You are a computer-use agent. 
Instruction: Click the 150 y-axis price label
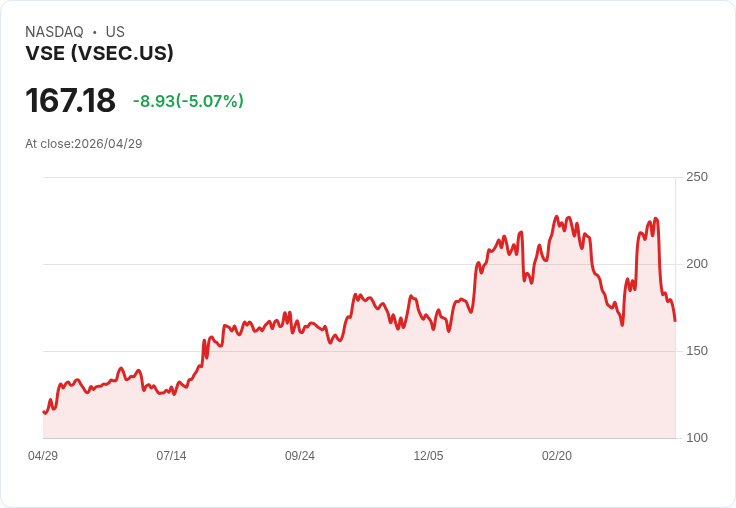pyautogui.click(x=697, y=351)
